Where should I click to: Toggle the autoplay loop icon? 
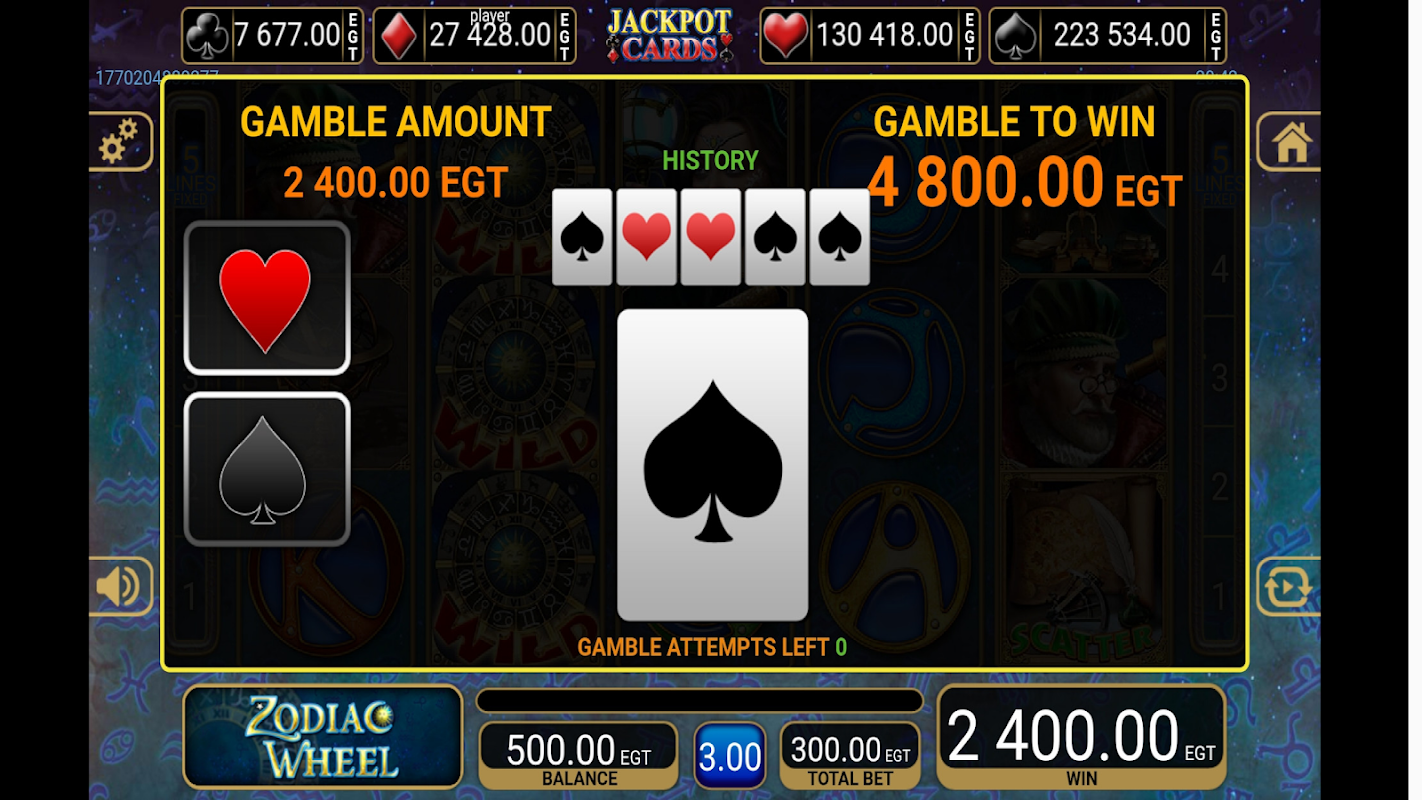1289,587
